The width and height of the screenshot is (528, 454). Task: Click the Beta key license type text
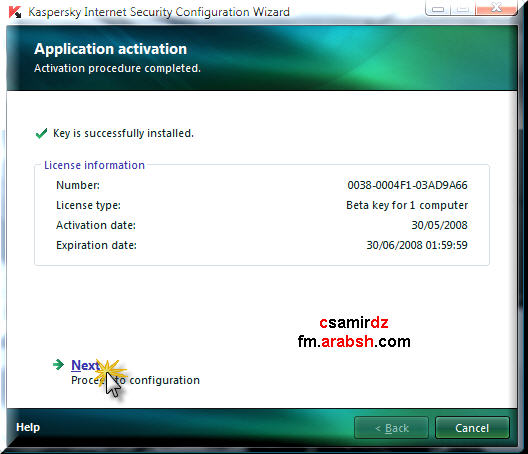pos(407,205)
